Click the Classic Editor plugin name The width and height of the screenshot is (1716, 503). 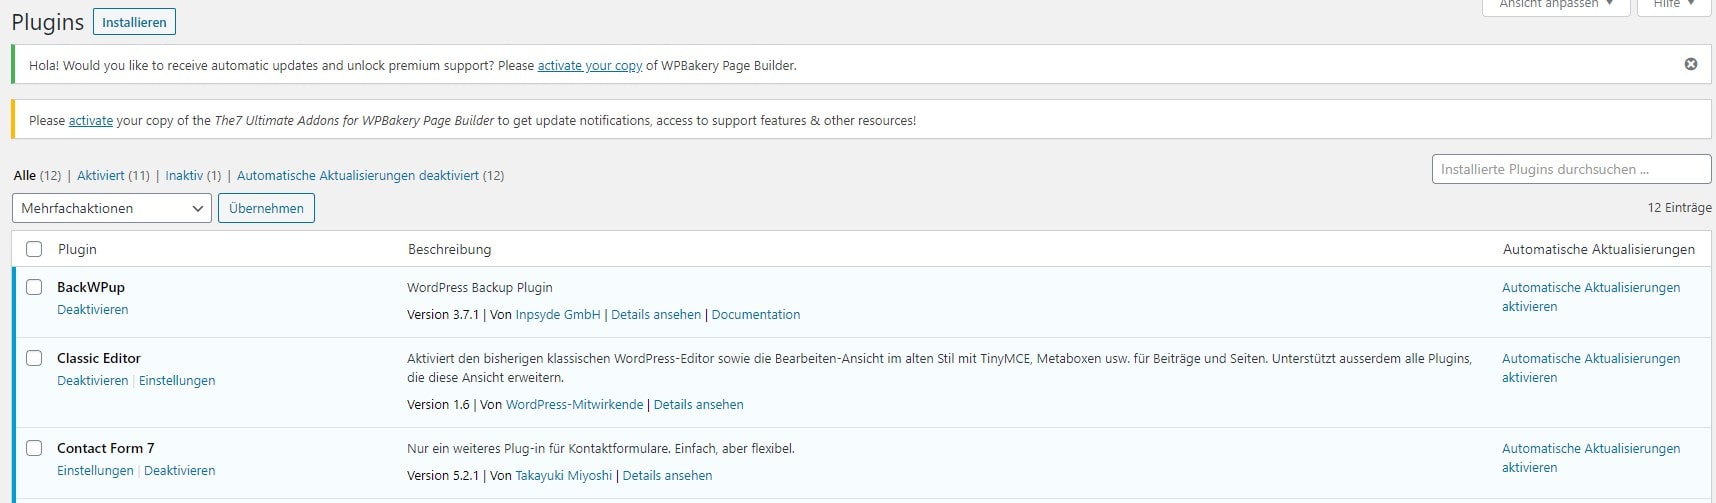(x=99, y=358)
